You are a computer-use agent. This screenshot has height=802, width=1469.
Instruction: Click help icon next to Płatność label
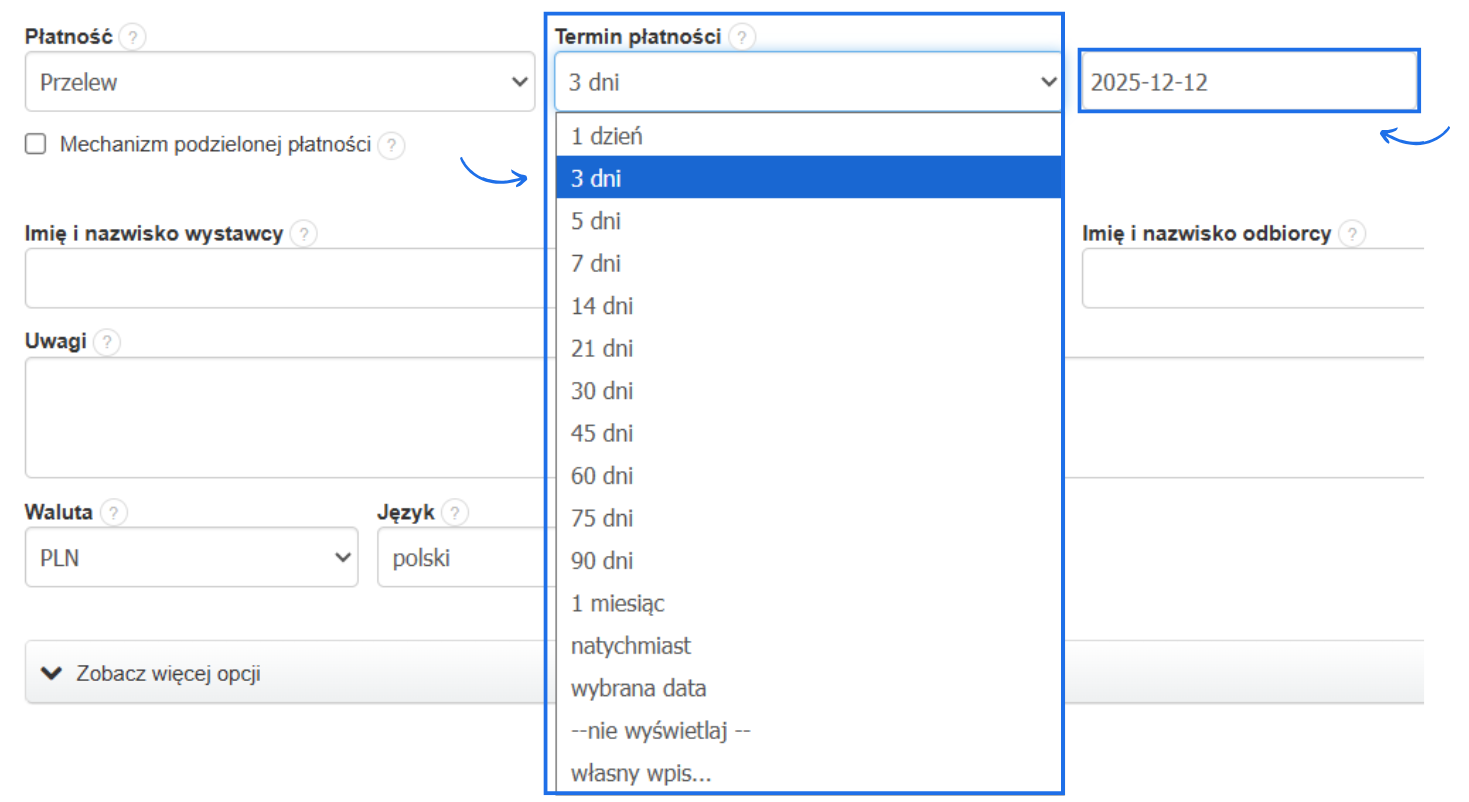[132, 38]
